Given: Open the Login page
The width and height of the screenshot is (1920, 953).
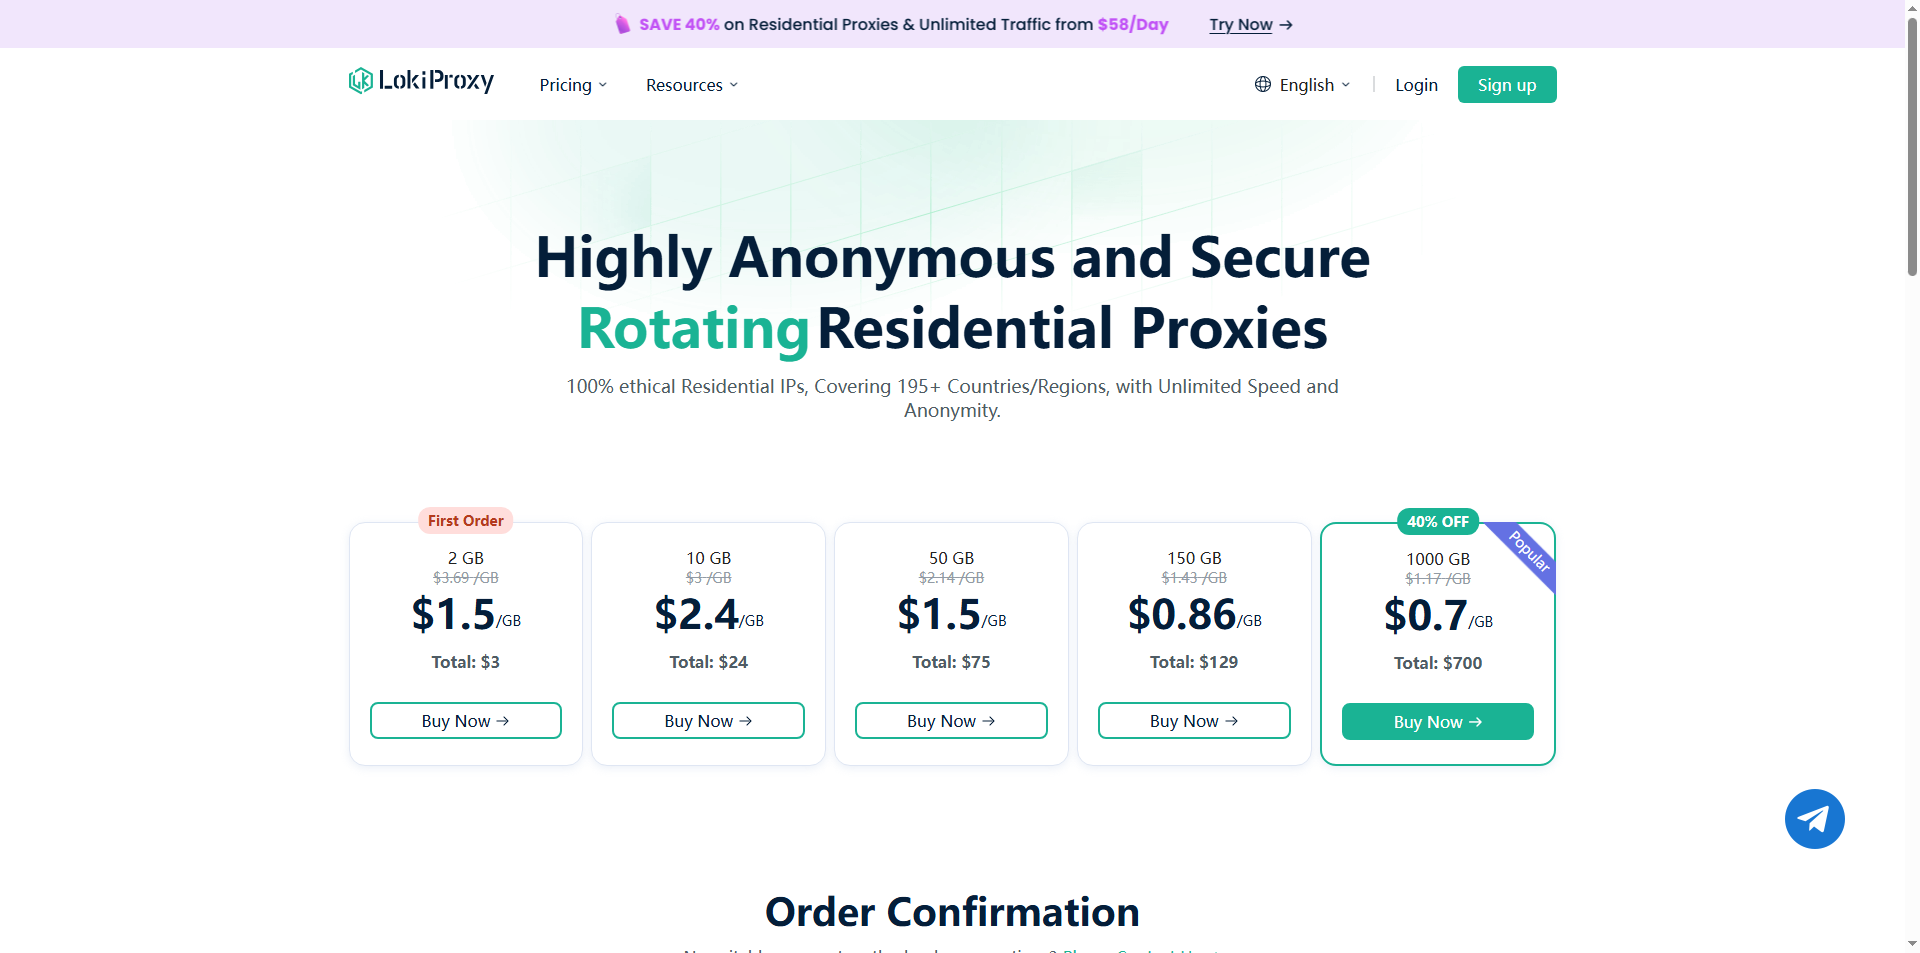Looking at the screenshot, I should [1416, 85].
